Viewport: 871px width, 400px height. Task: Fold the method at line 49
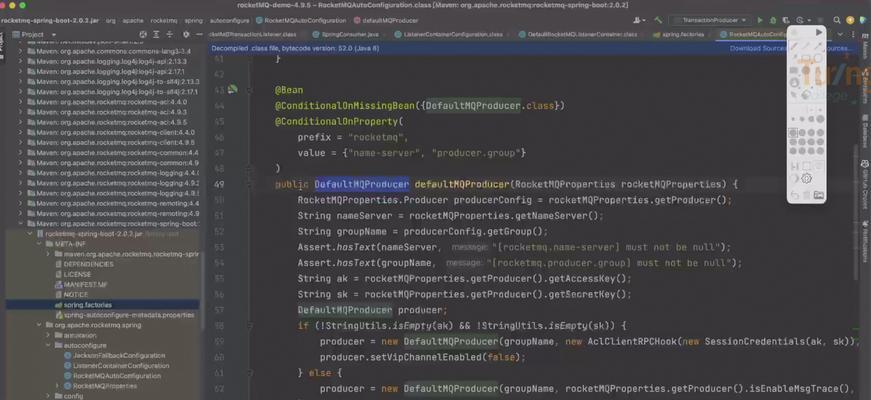(250, 184)
